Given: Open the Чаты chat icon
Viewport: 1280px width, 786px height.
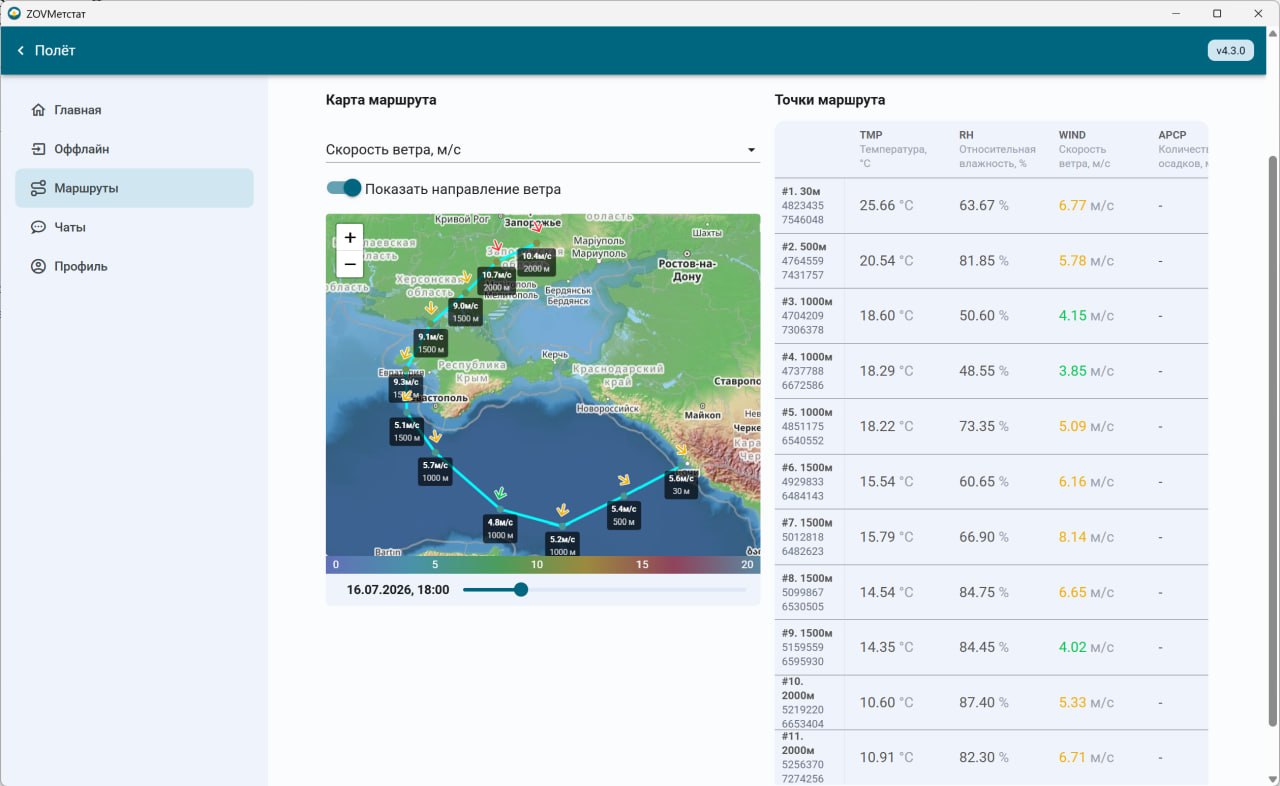Looking at the screenshot, I should (x=38, y=227).
